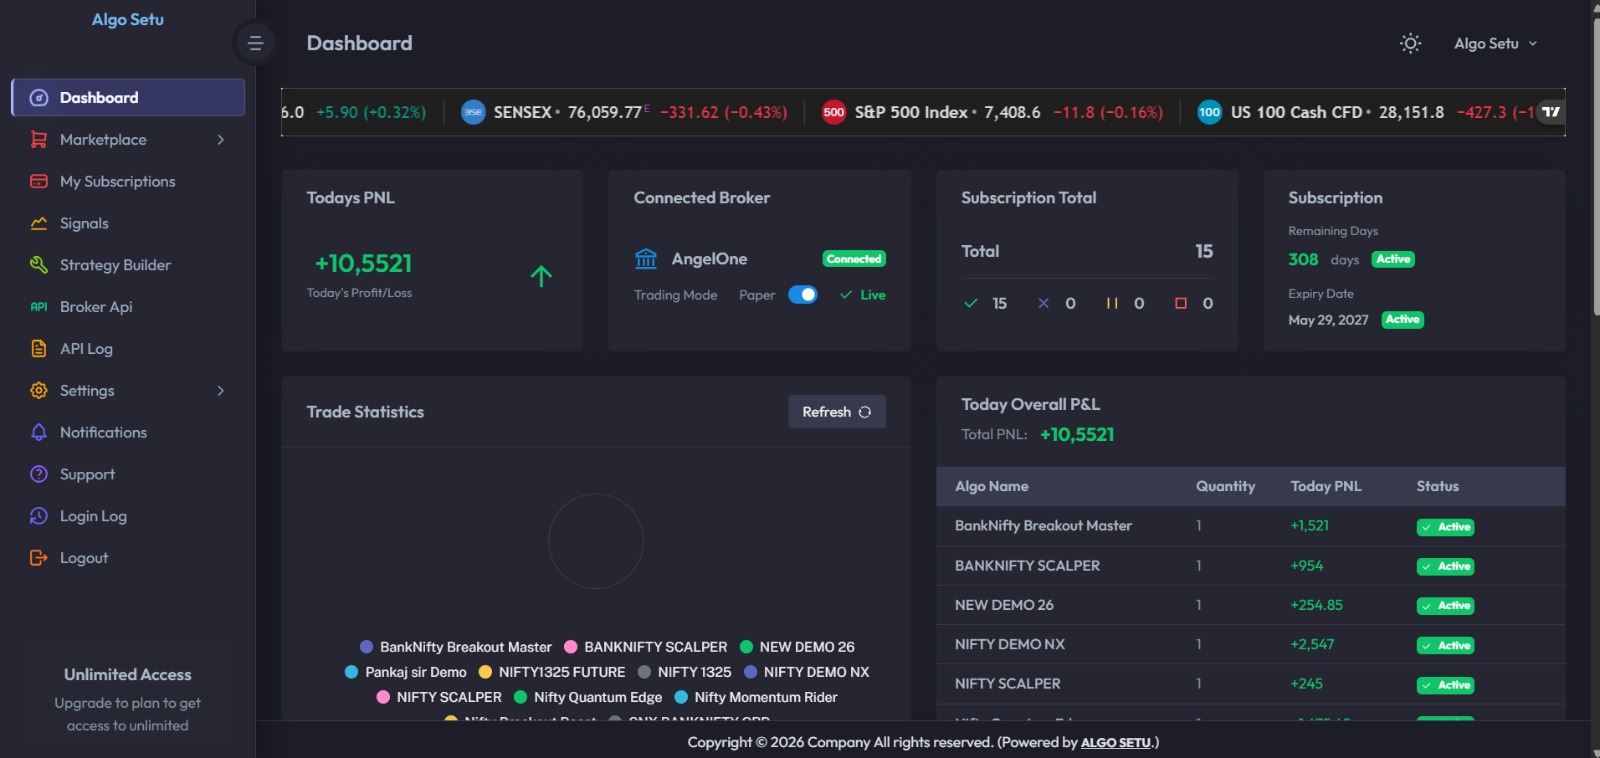The image size is (1600, 758).
Task: Toggle NIFTY DEMO NX chart legend
Action: (807, 672)
